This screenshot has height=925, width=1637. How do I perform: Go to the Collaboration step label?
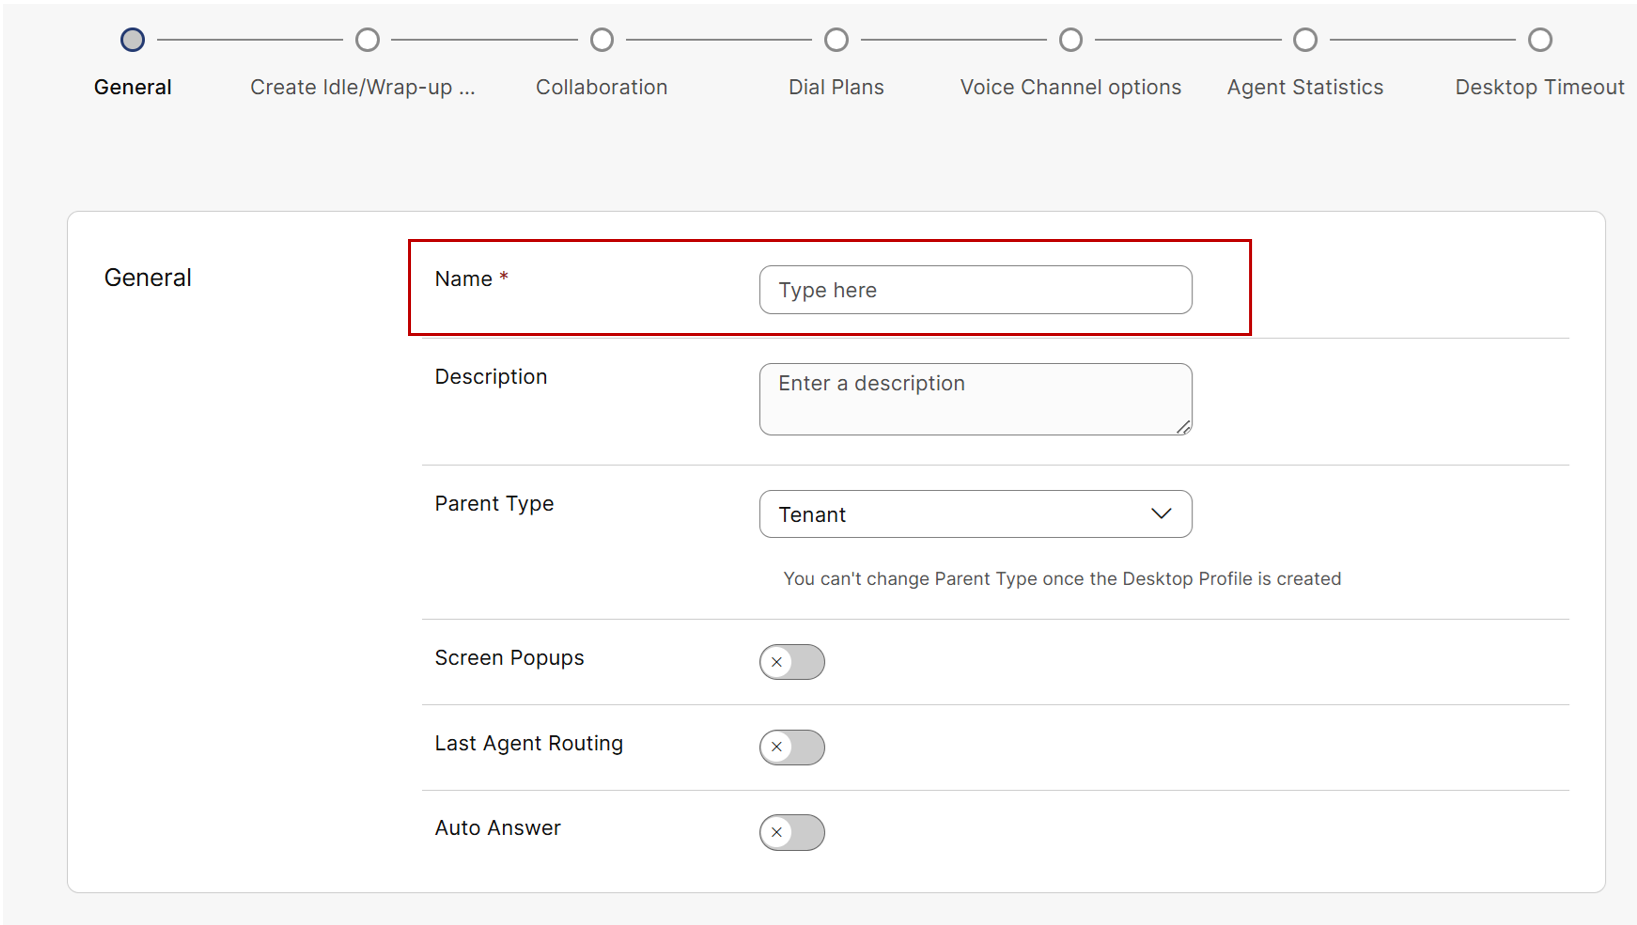coord(601,87)
